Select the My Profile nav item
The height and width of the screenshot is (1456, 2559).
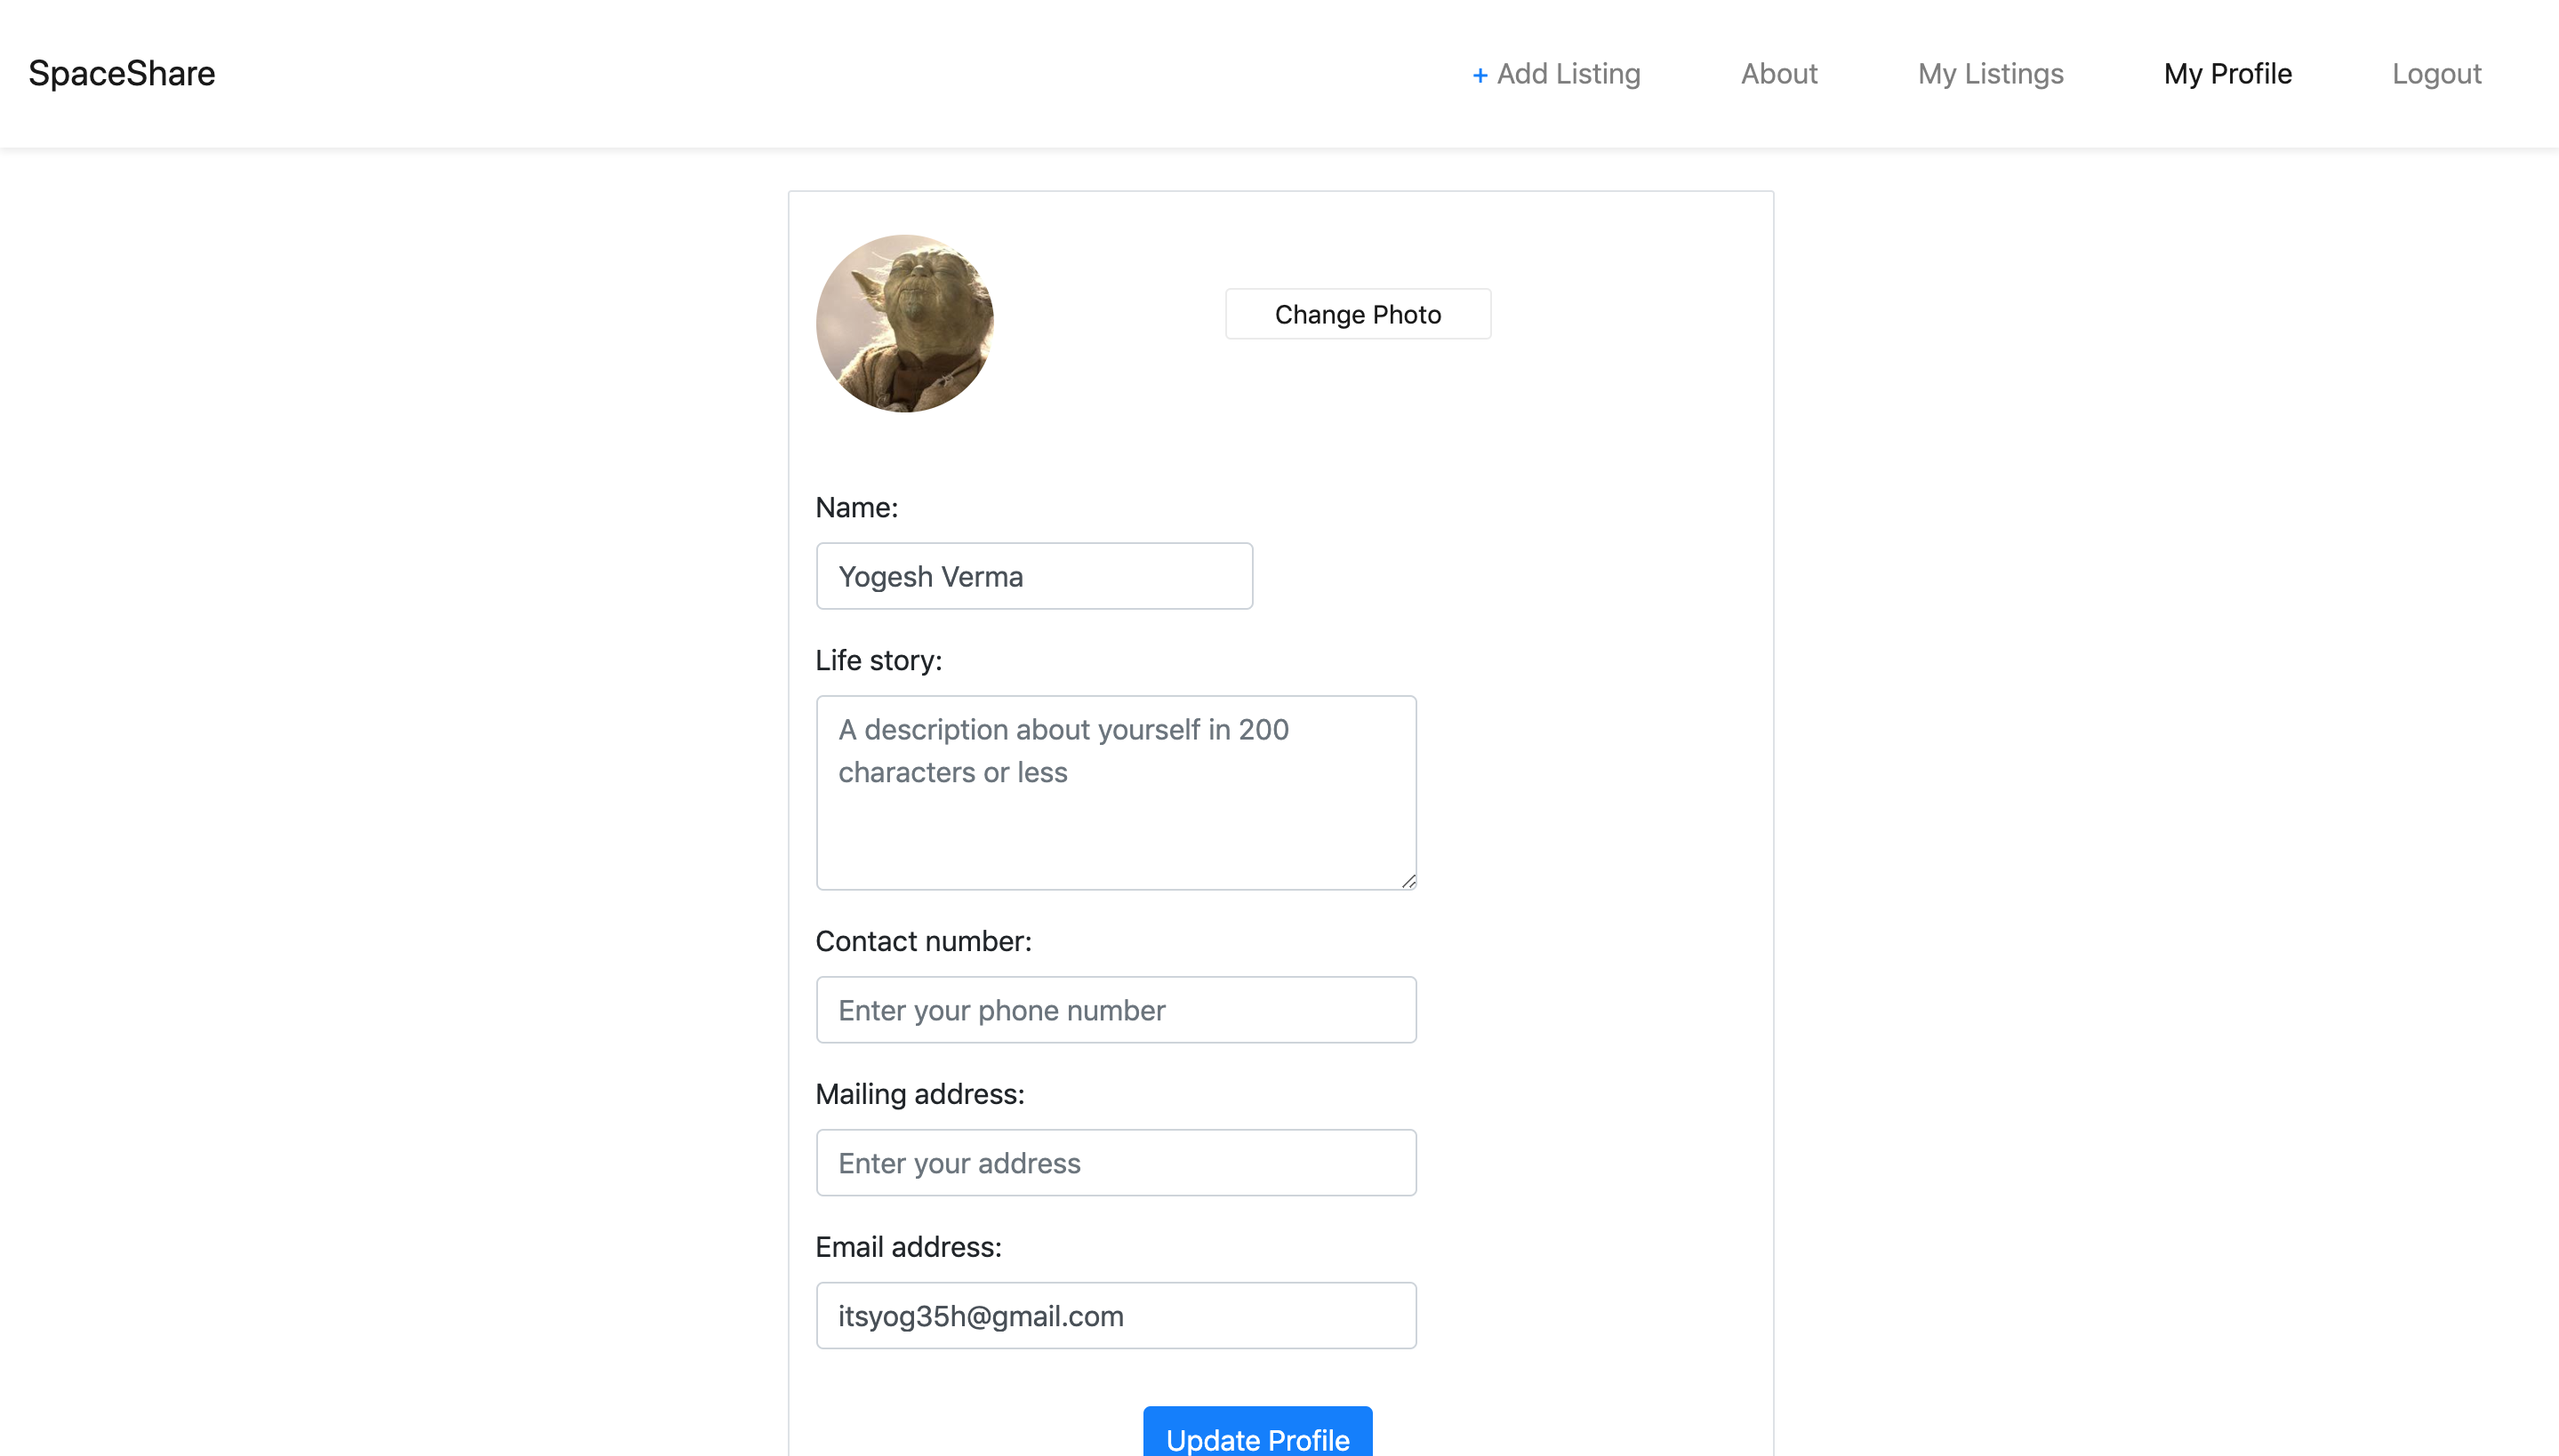(2227, 74)
